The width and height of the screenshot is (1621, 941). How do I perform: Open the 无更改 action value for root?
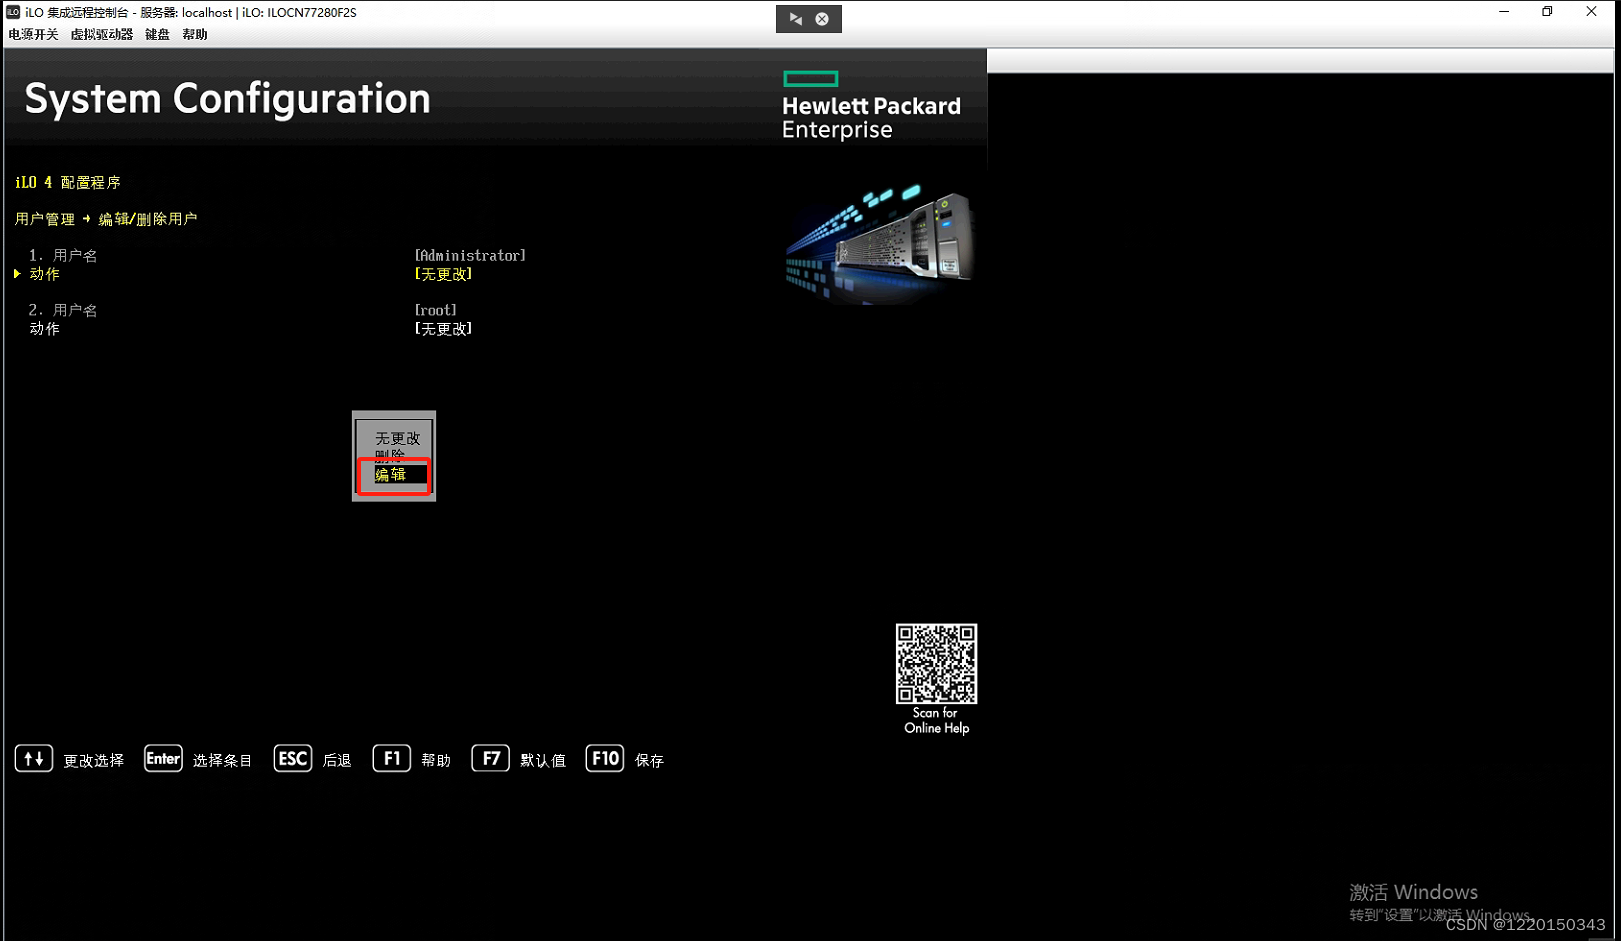point(443,328)
